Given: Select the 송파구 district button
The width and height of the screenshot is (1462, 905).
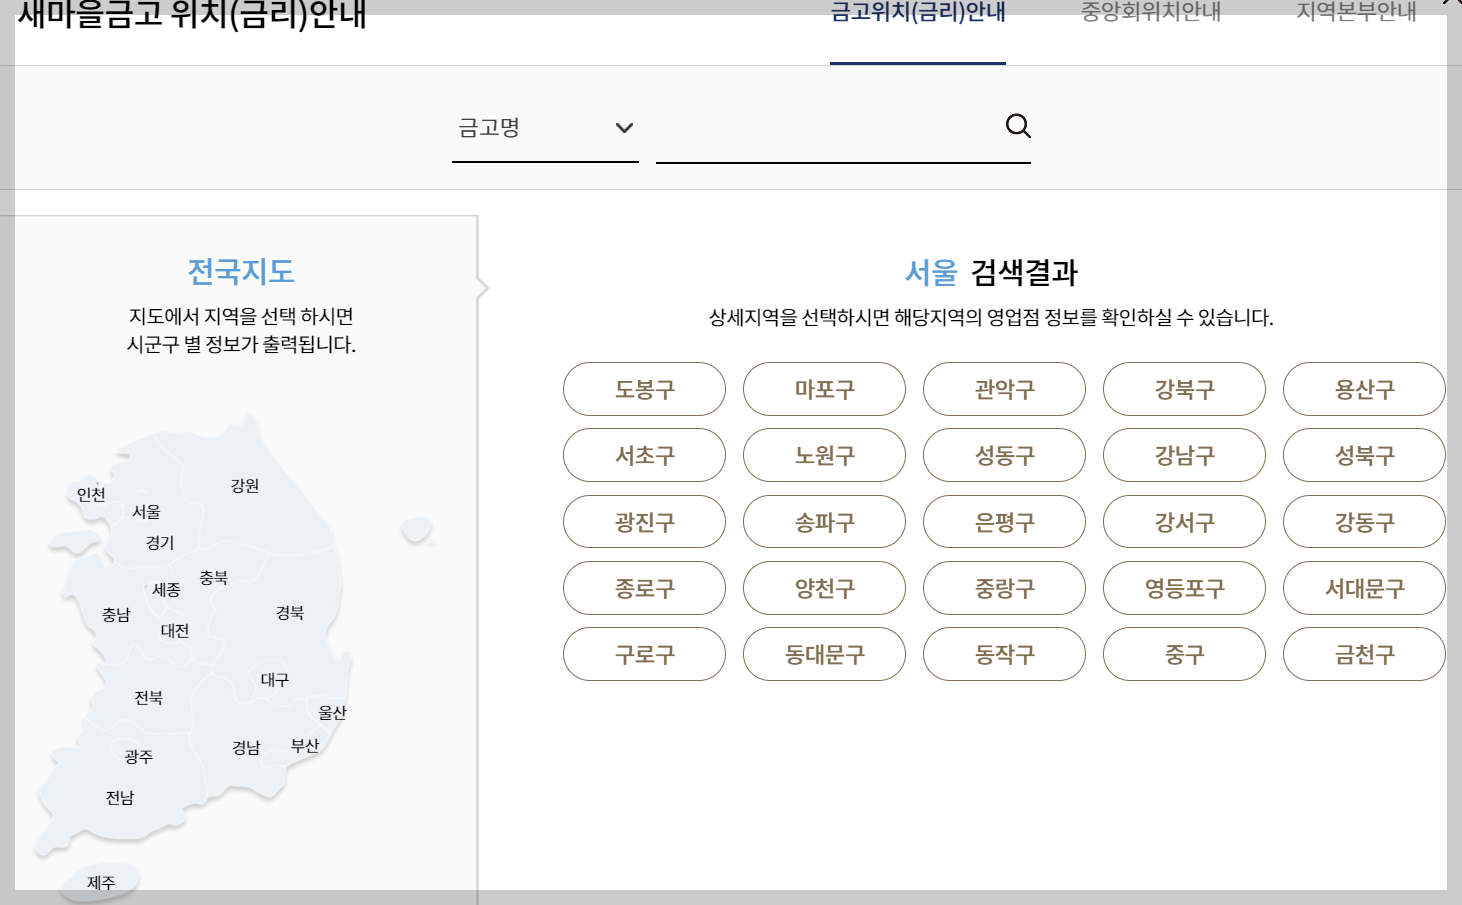Looking at the screenshot, I should pos(824,521).
